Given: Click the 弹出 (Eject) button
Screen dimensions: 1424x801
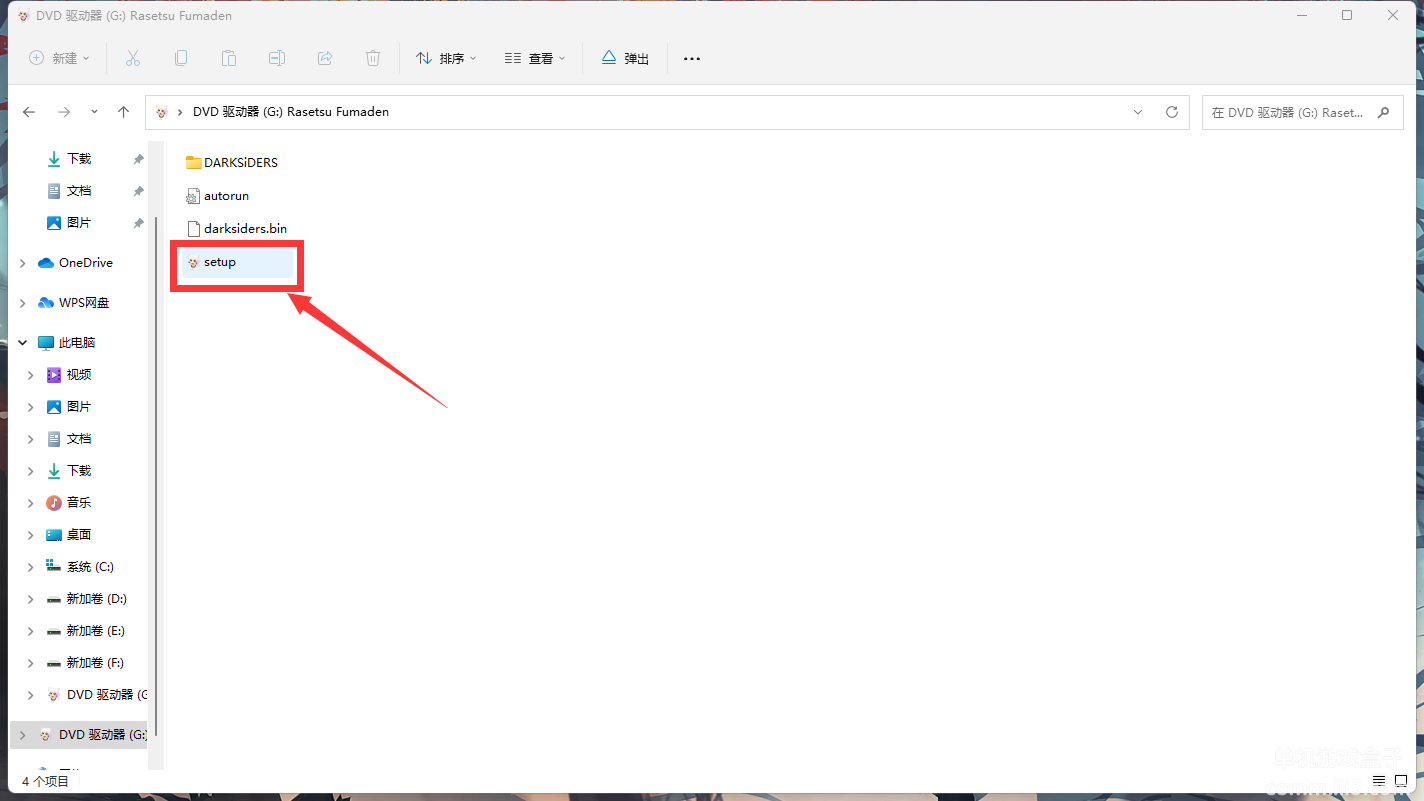Looking at the screenshot, I should (x=625, y=58).
